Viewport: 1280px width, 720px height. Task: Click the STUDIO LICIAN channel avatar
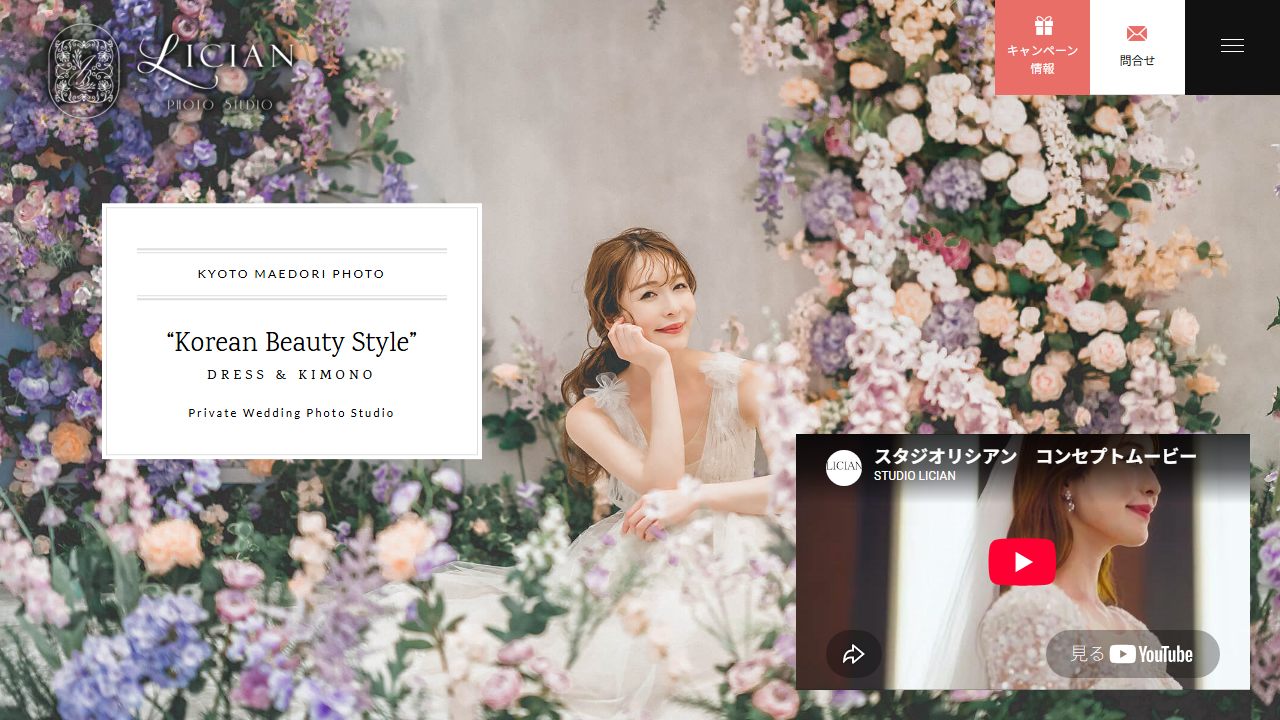pos(844,467)
